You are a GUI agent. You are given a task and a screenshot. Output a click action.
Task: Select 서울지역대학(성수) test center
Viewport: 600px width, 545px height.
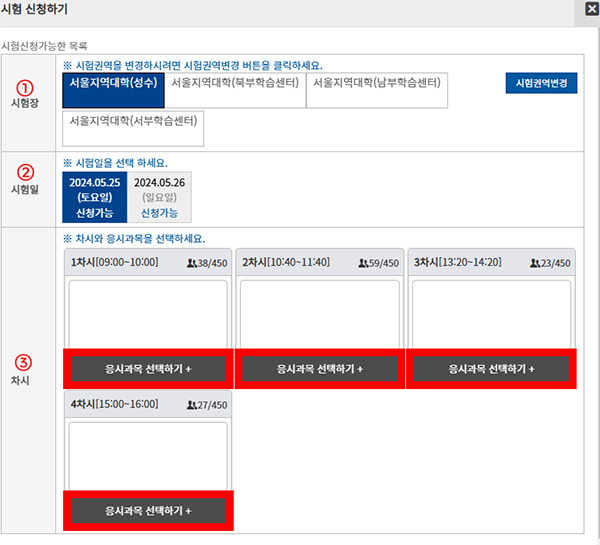(x=113, y=90)
